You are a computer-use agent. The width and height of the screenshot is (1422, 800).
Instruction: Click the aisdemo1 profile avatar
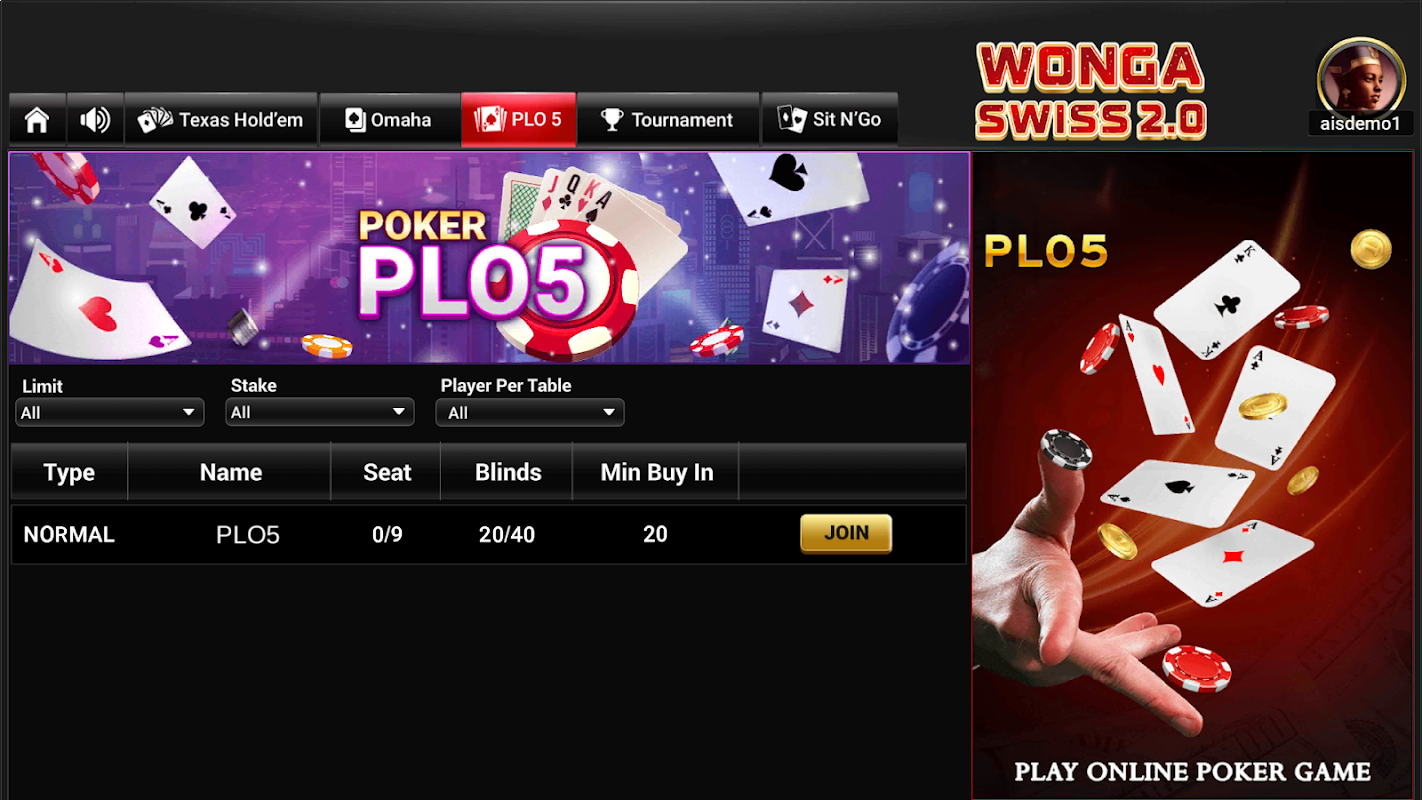pyautogui.click(x=1361, y=76)
